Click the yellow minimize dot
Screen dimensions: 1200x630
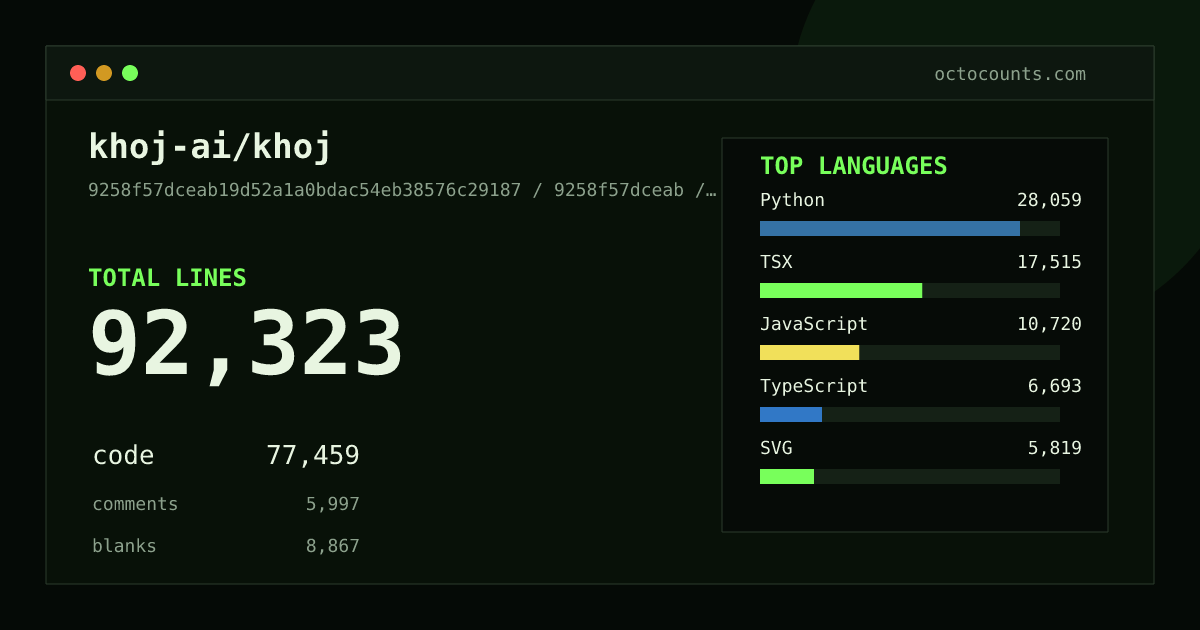click(x=104, y=73)
